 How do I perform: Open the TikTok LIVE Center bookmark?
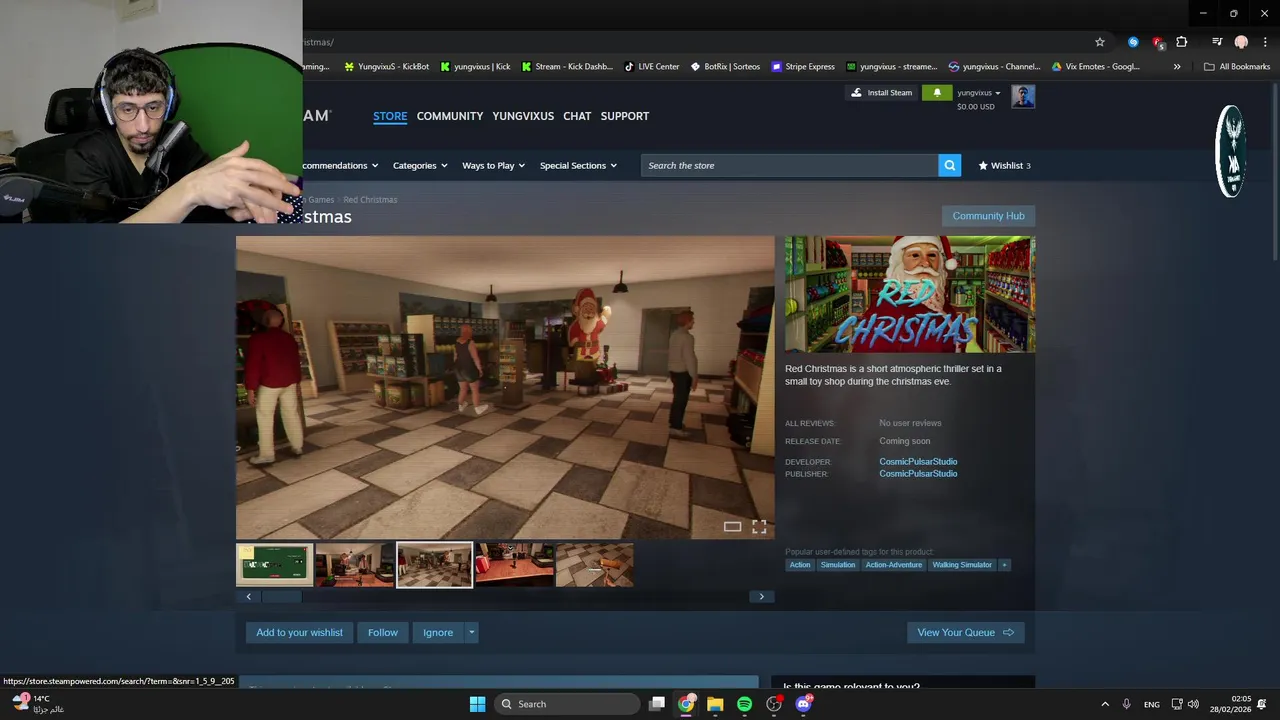click(651, 67)
